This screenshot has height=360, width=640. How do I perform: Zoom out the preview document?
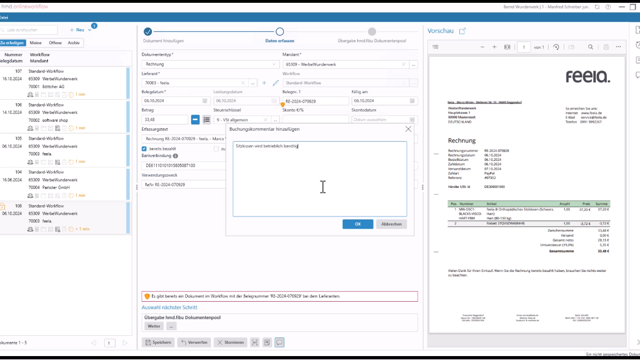[x=482, y=47]
